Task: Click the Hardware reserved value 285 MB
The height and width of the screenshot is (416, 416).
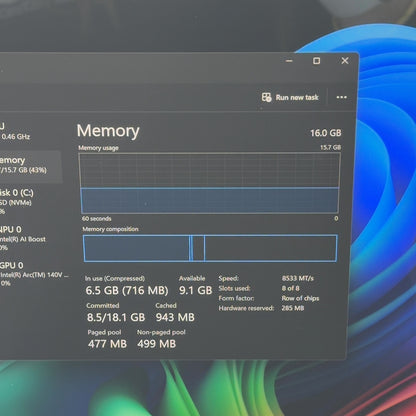Action: coord(293,308)
